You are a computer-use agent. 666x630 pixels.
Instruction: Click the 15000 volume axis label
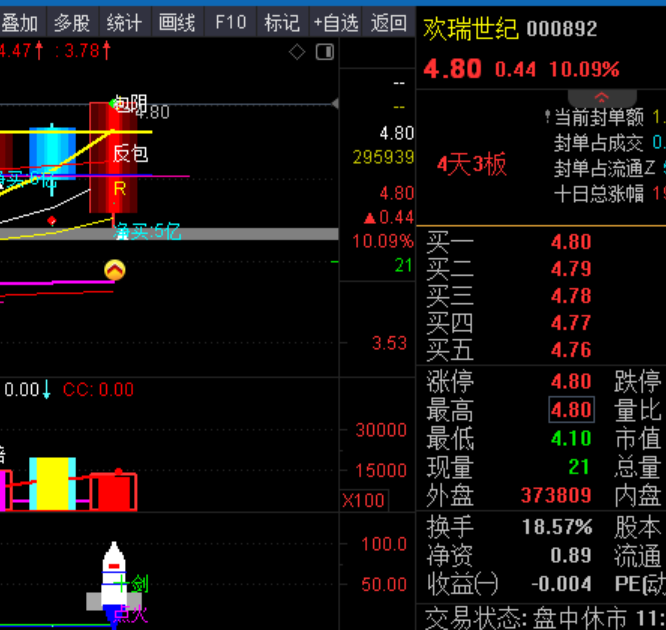pyautogui.click(x=381, y=471)
